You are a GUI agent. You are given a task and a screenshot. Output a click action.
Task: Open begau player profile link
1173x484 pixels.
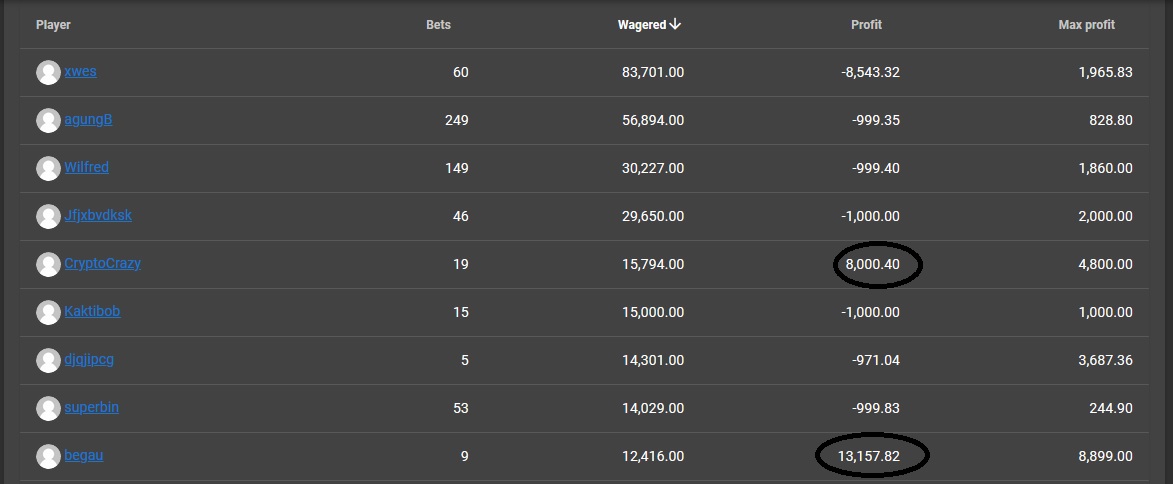(84, 455)
